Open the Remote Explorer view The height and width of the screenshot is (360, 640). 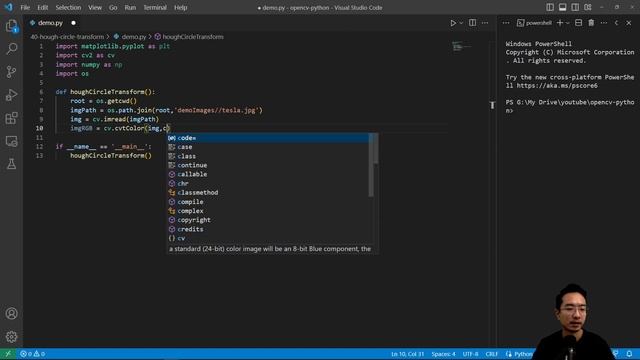click(11, 141)
